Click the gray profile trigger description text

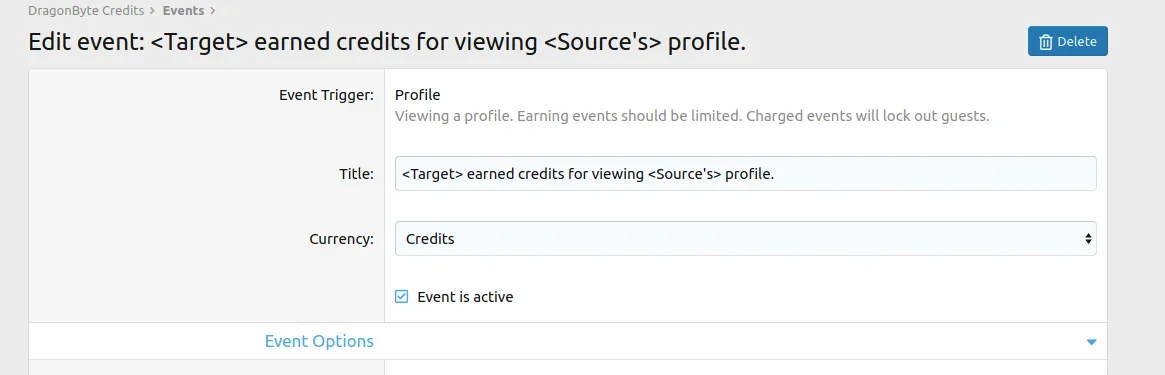(692, 117)
